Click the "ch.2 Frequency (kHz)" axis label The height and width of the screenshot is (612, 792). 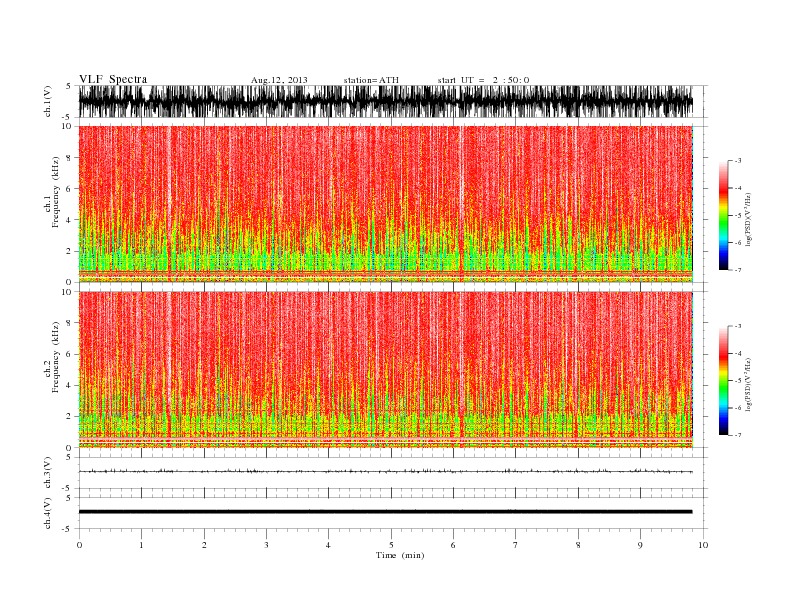52,357
